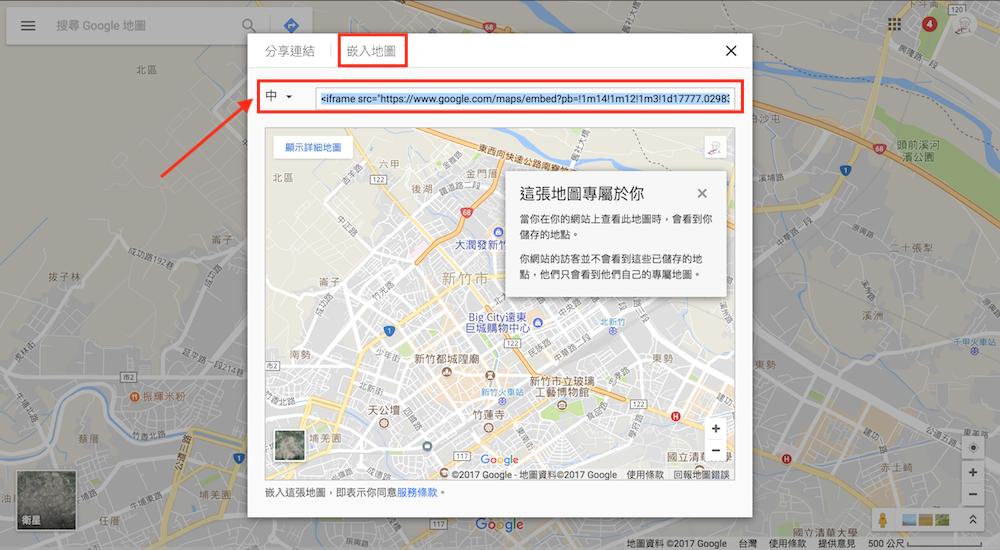Open the red notifications badge showing 4
This screenshot has height=550, width=1000.
click(x=929, y=24)
